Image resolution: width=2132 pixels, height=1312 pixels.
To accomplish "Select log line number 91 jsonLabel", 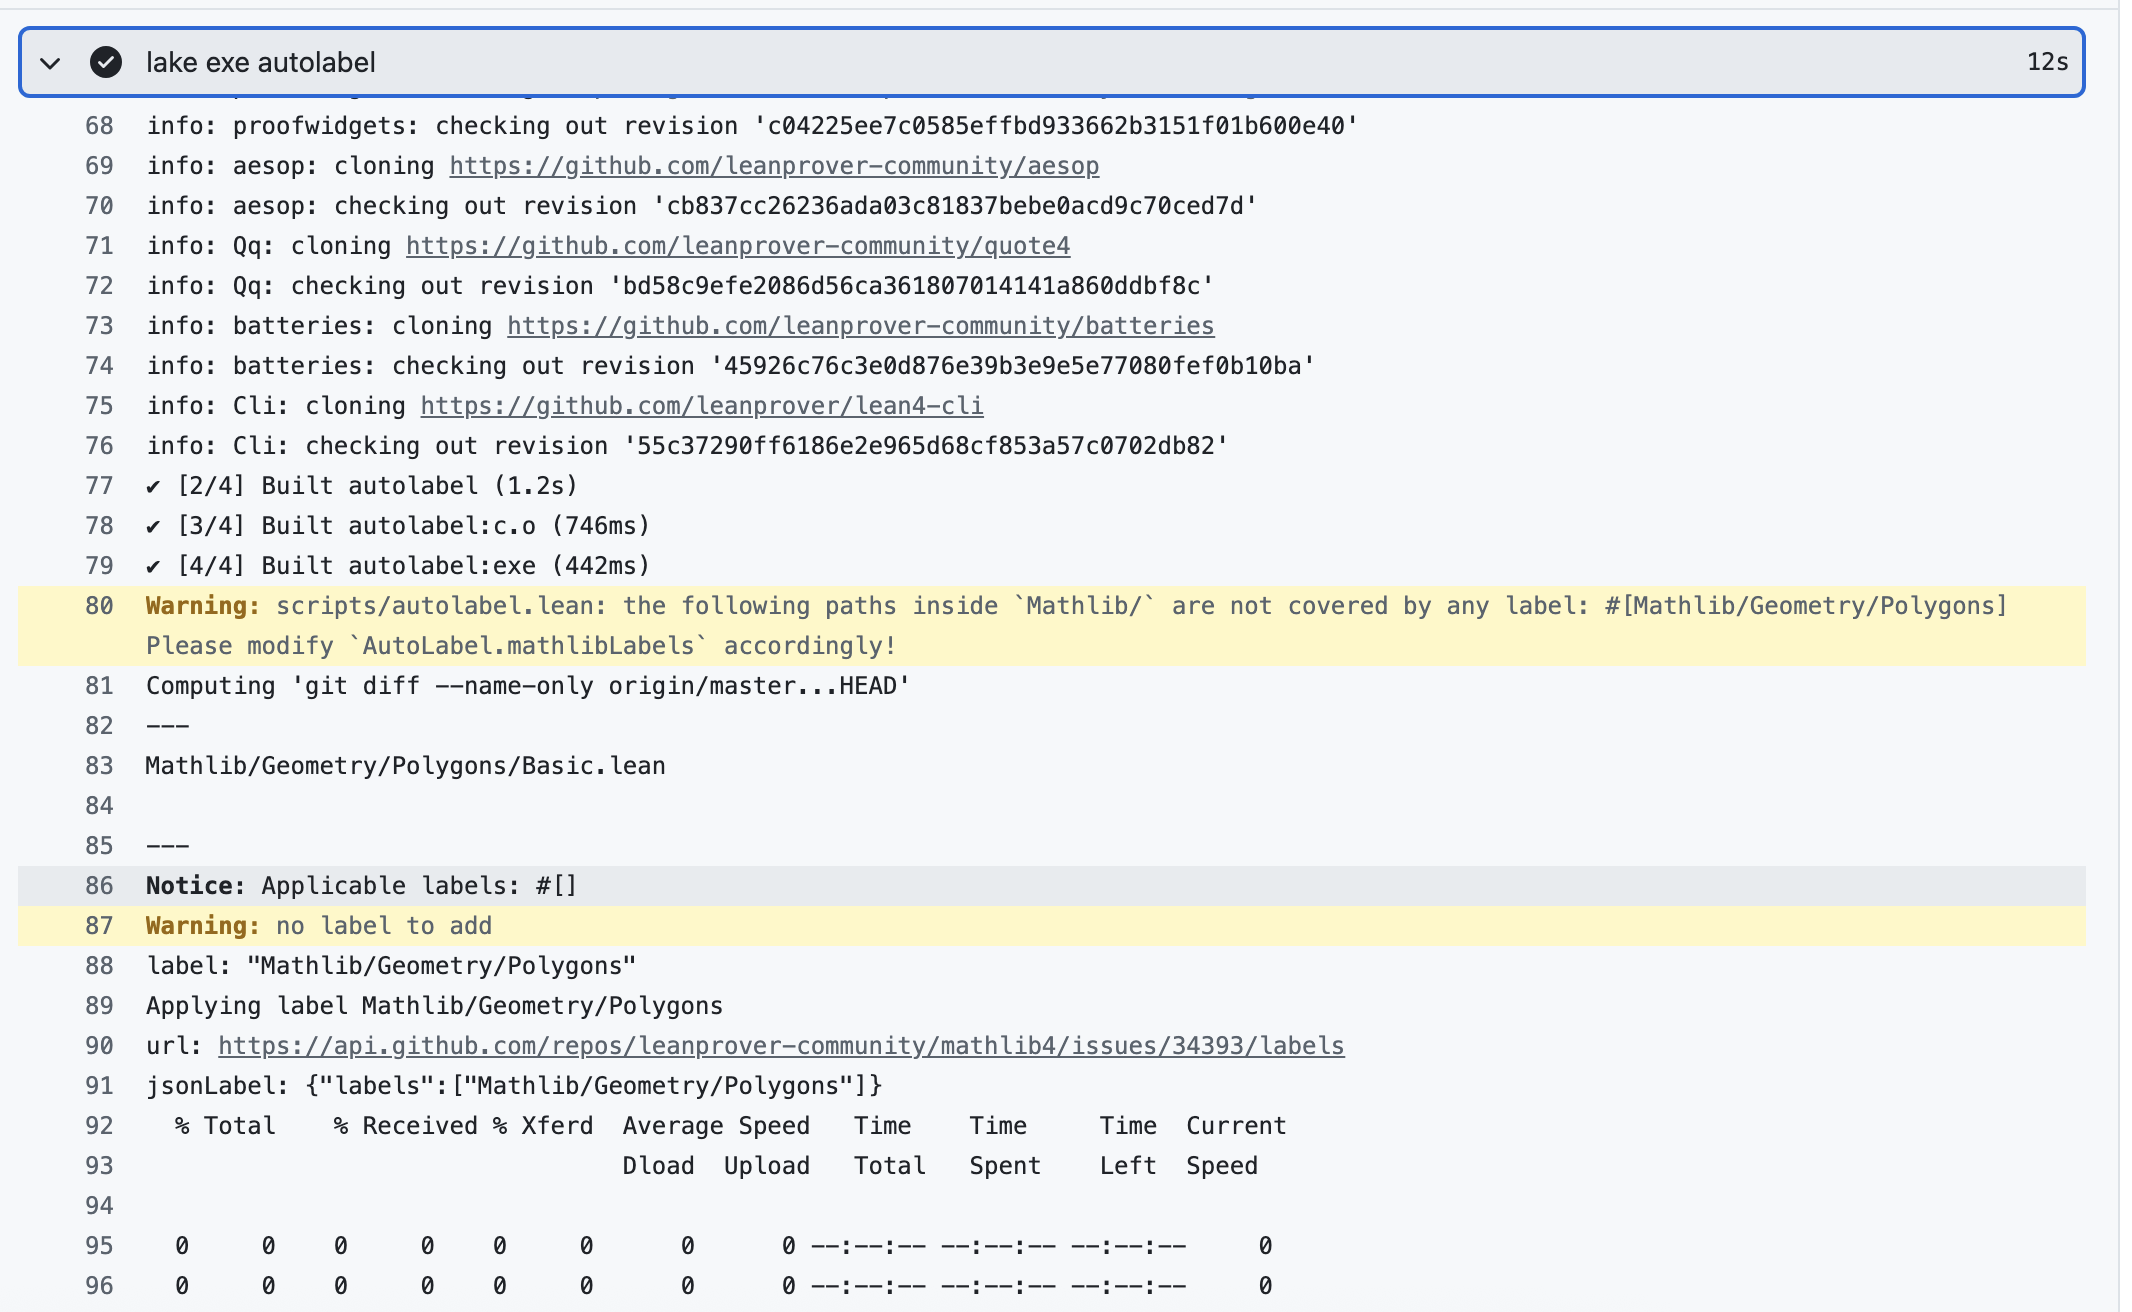I will (x=99, y=1086).
